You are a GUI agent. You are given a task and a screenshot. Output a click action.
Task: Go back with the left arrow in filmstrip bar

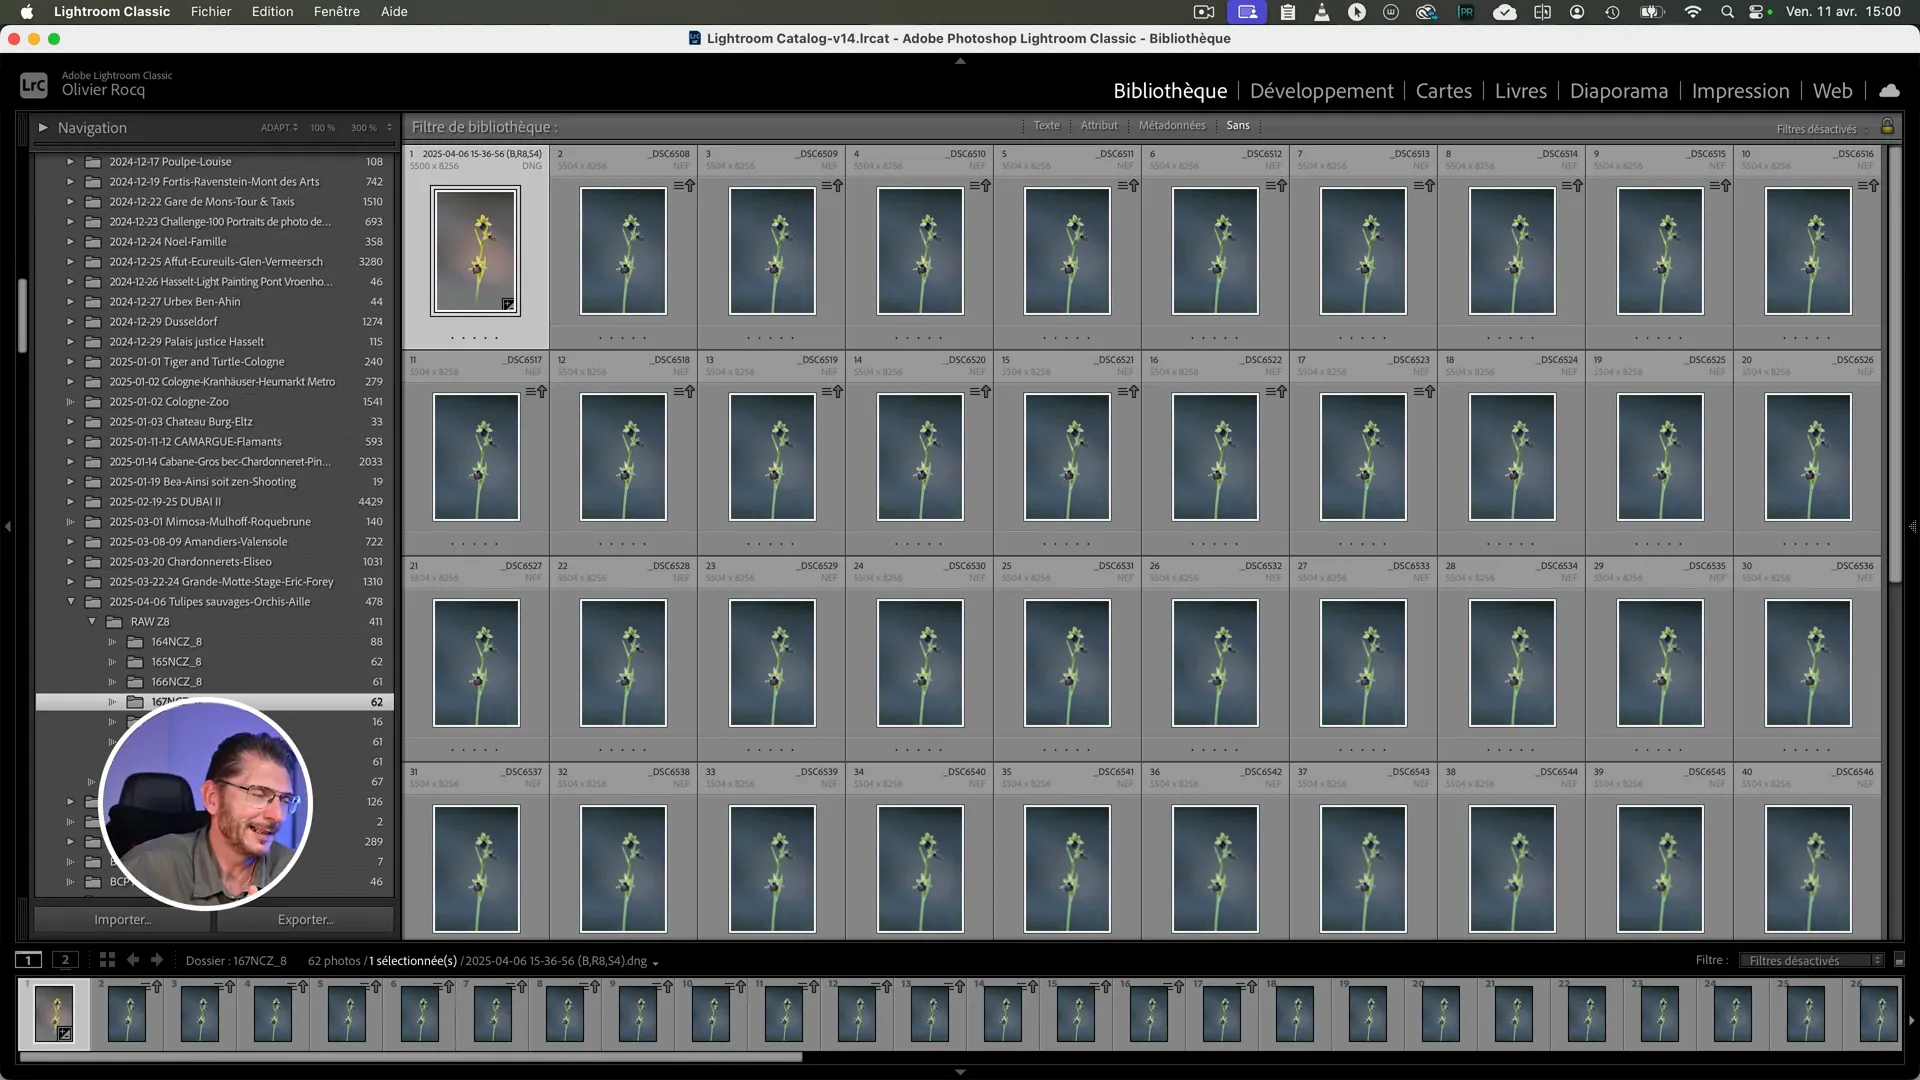click(x=133, y=960)
